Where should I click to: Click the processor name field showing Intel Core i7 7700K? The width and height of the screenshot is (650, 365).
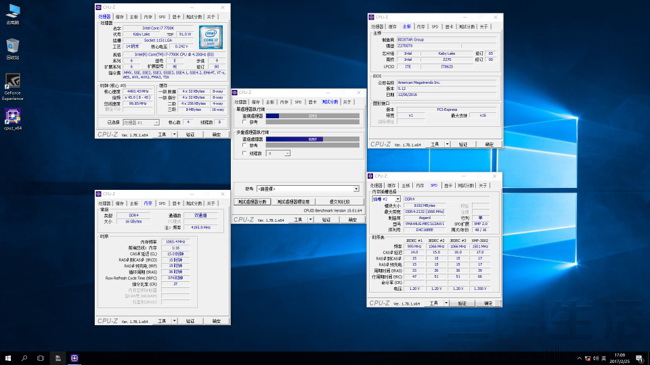point(158,28)
